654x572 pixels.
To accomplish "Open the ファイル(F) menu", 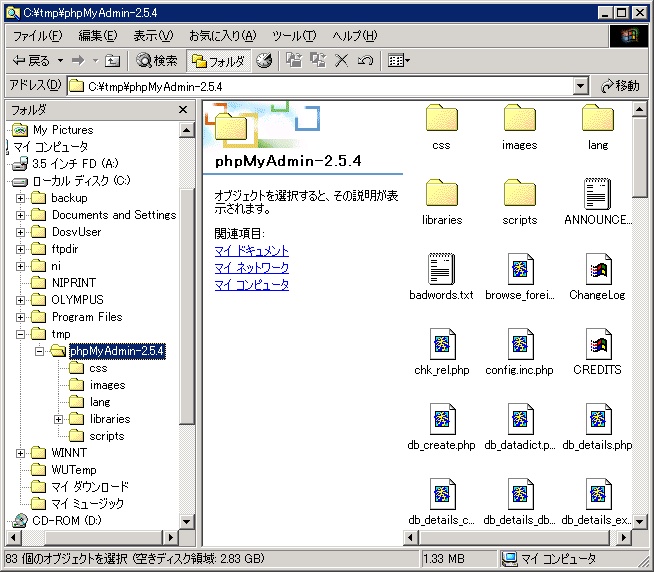I will pyautogui.click(x=38, y=36).
